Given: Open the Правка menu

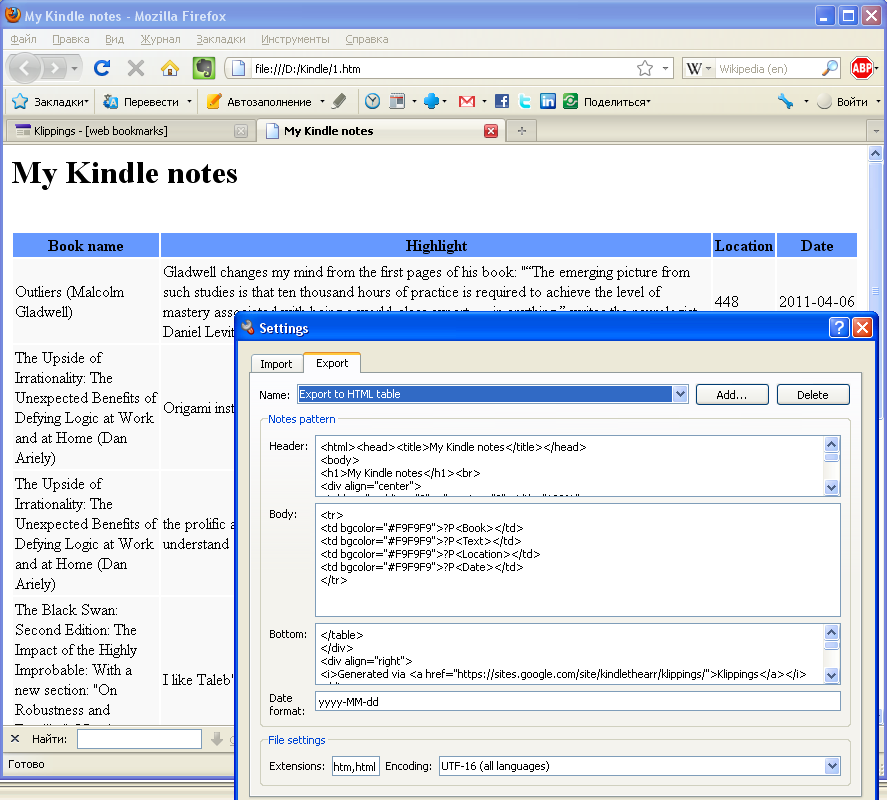Looking at the screenshot, I should coord(71,39).
